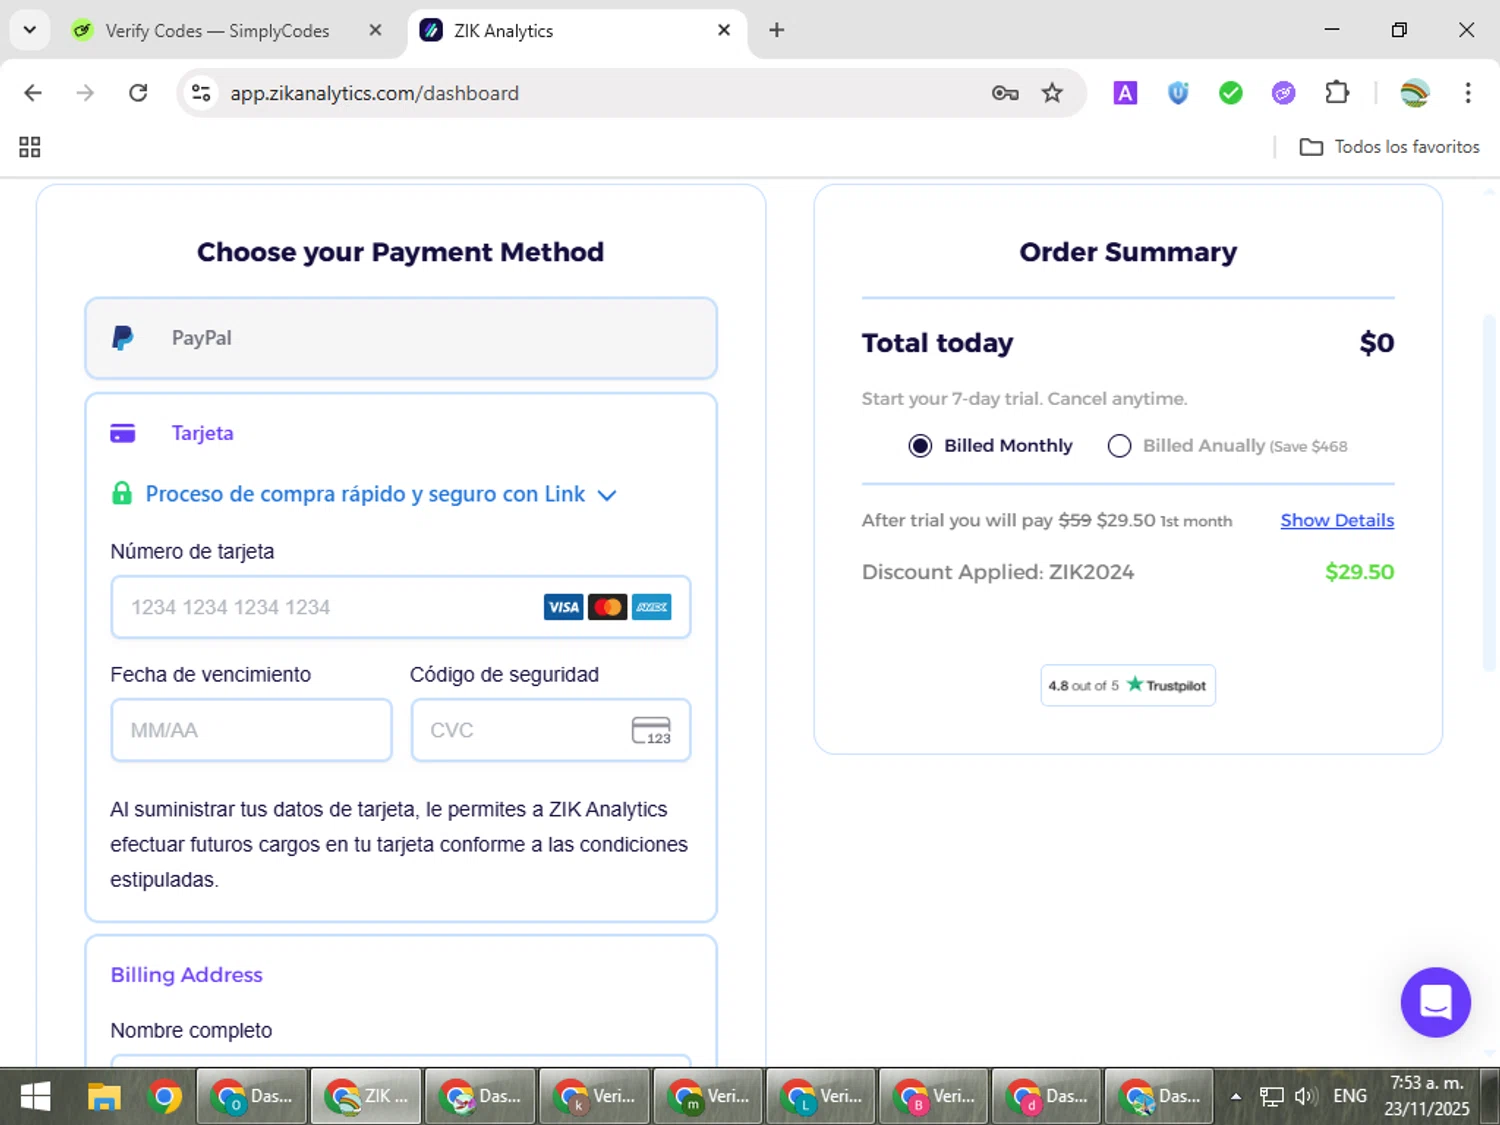Focus the Número de tarjeta field
This screenshot has height=1125, width=1500.
point(401,607)
